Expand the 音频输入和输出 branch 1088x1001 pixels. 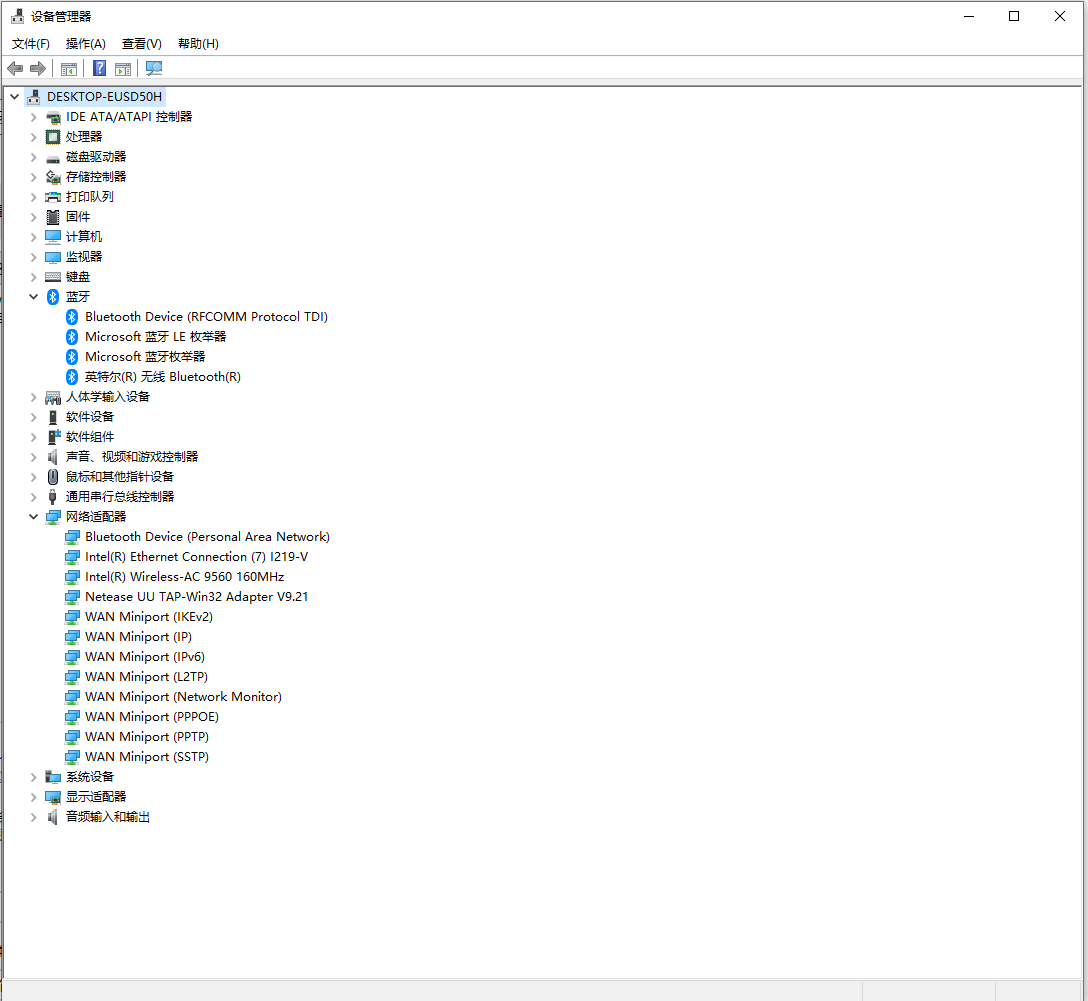pos(33,817)
